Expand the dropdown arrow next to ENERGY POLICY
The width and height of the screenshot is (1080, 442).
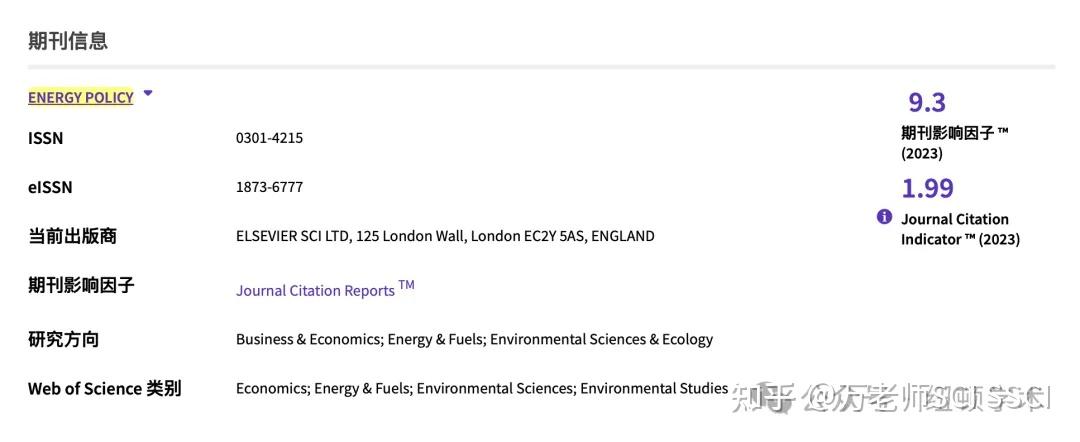point(148,94)
